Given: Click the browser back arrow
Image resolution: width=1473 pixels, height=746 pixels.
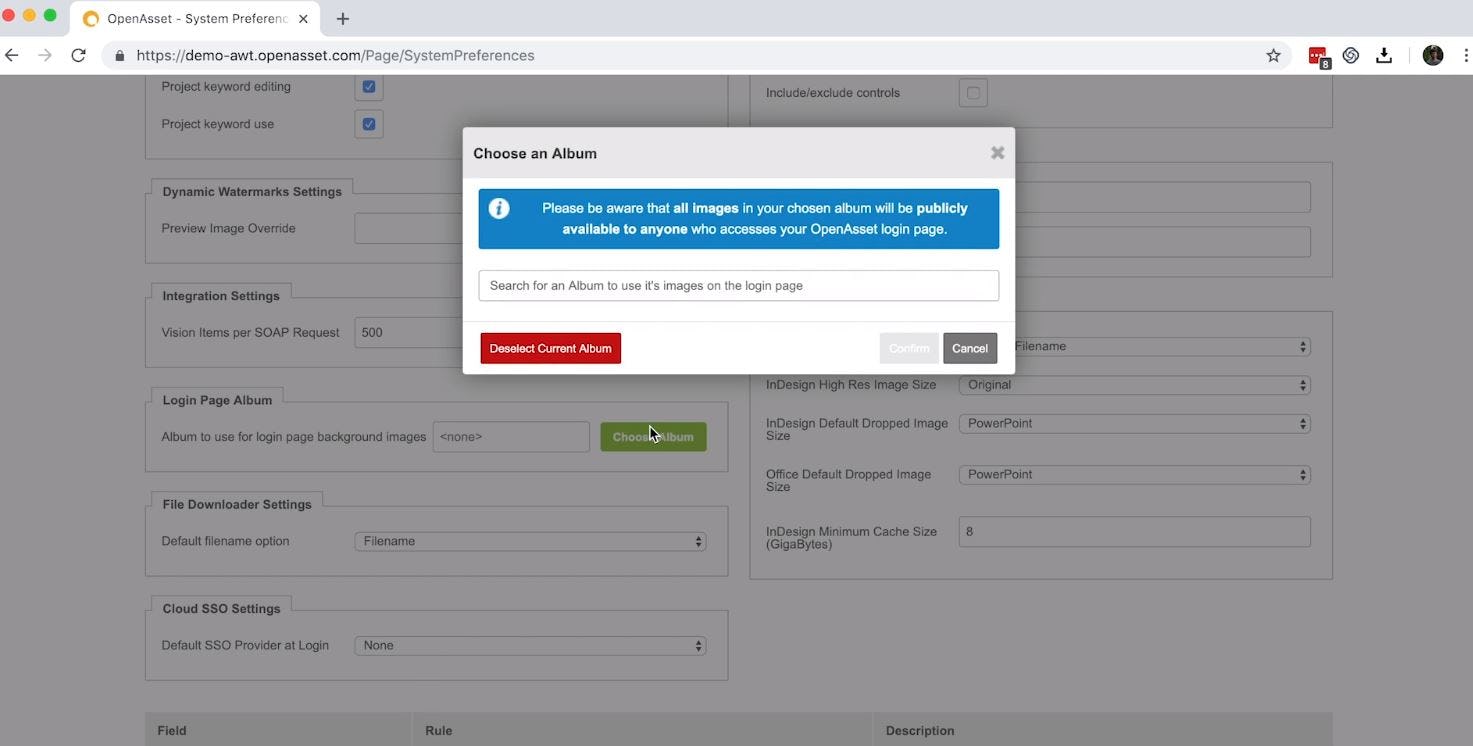Looking at the screenshot, I should [12, 55].
